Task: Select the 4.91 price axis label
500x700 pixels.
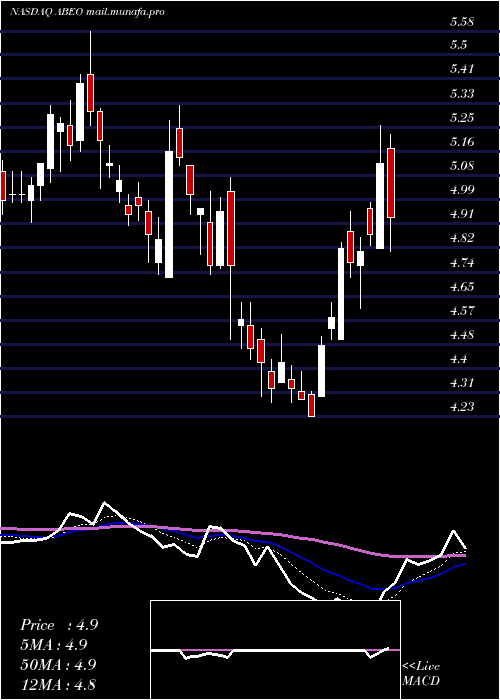Action: click(462, 214)
